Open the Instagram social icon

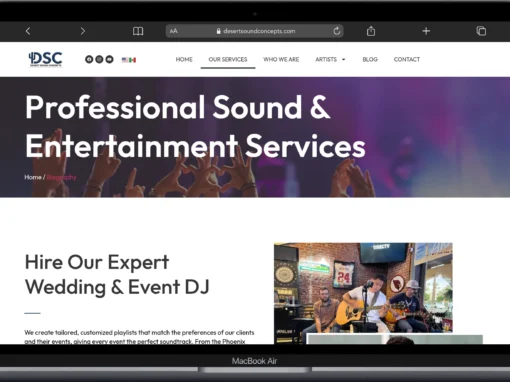tap(99, 59)
